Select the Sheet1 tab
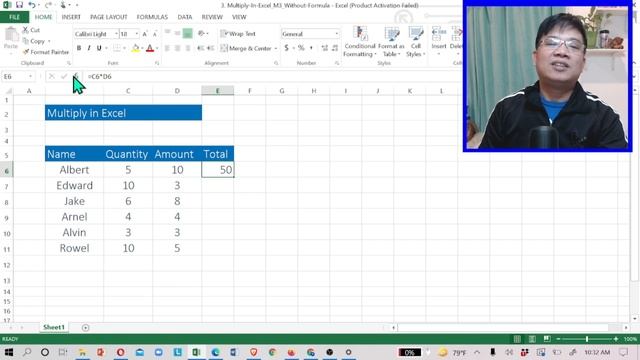Viewport: 640px width, 360px height. (x=54, y=327)
